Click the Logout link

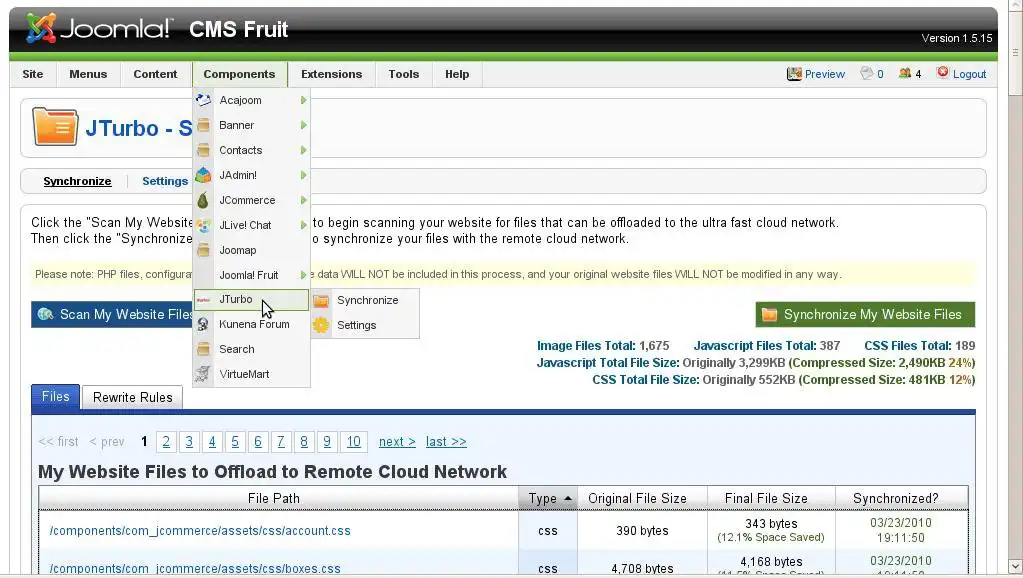(x=969, y=74)
